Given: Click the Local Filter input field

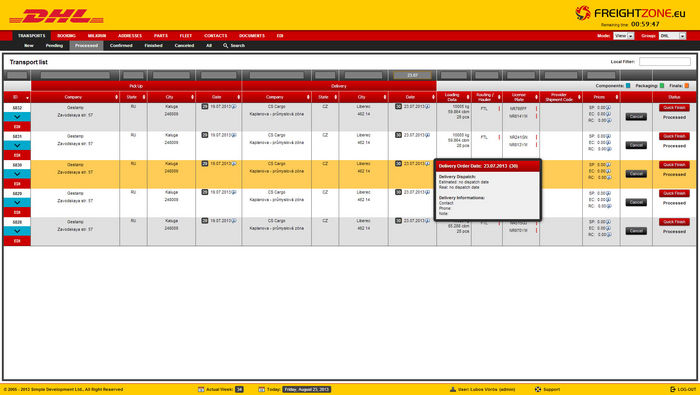Looking at the screenshot, I should coord(665,62).
